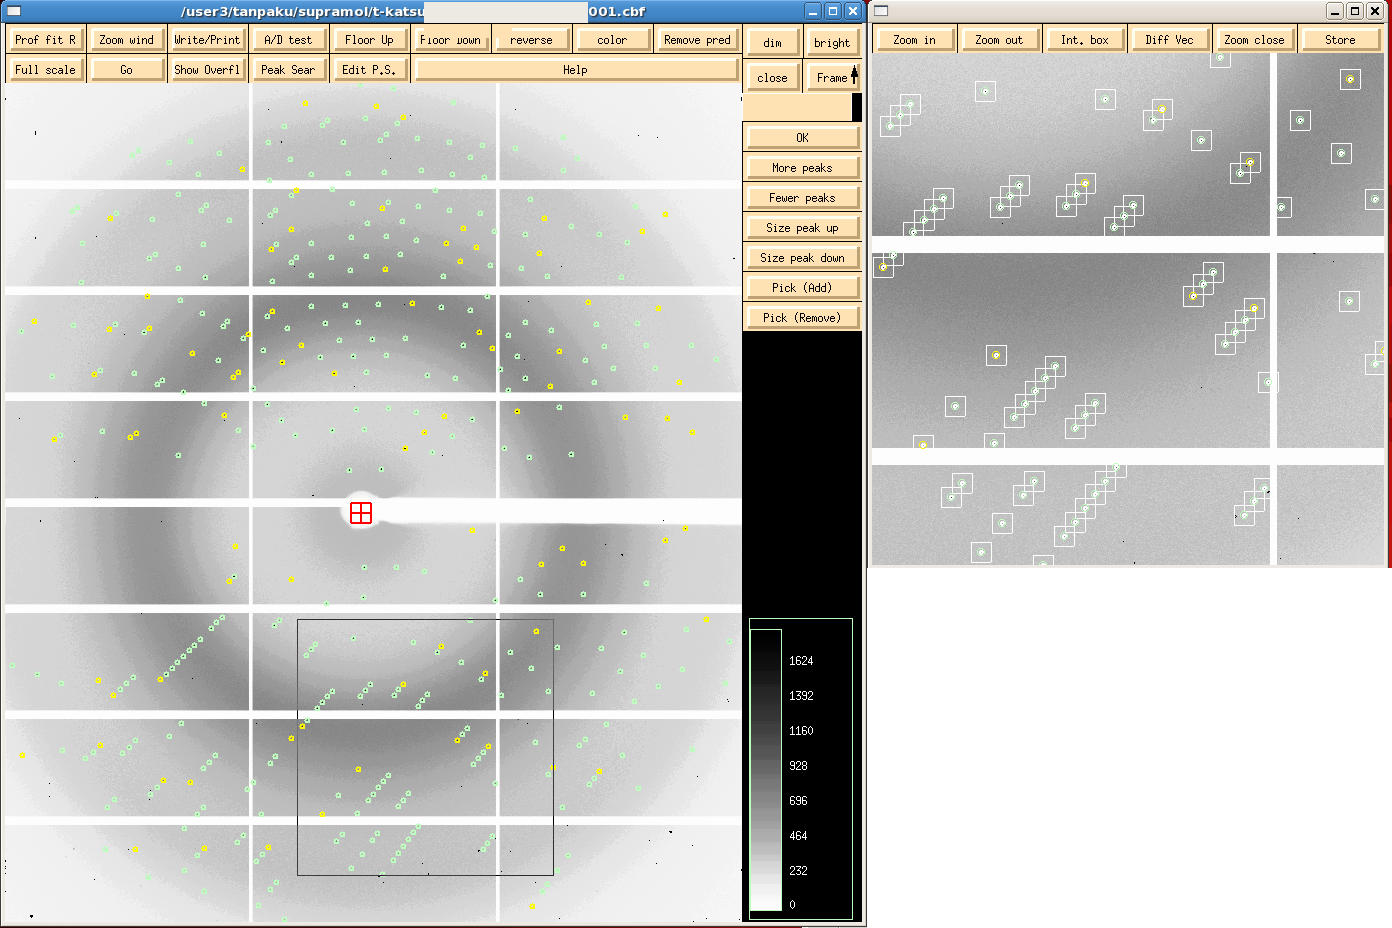Activate Pick (Remove) mode
The width and height of the screenshot is (1392, 928).
(802, 318)
